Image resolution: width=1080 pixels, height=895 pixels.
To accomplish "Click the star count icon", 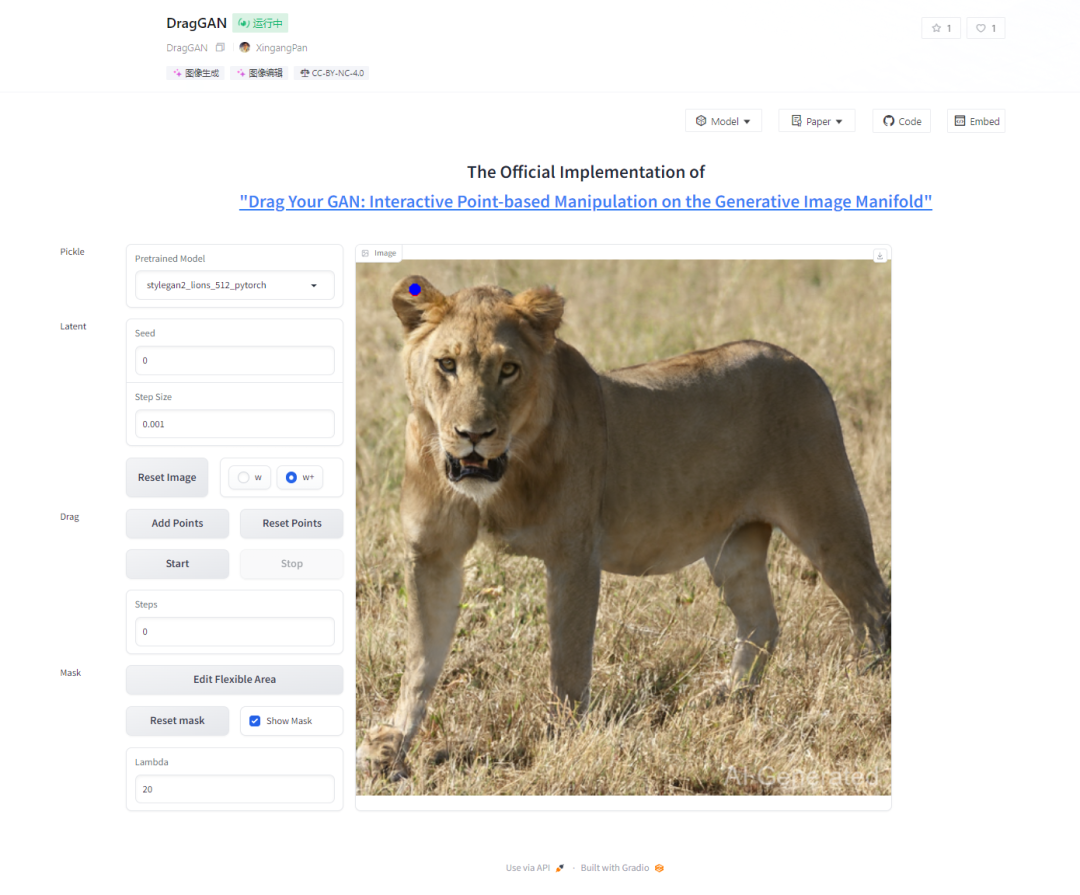I will pyautogui.click(x=937, y=28).
